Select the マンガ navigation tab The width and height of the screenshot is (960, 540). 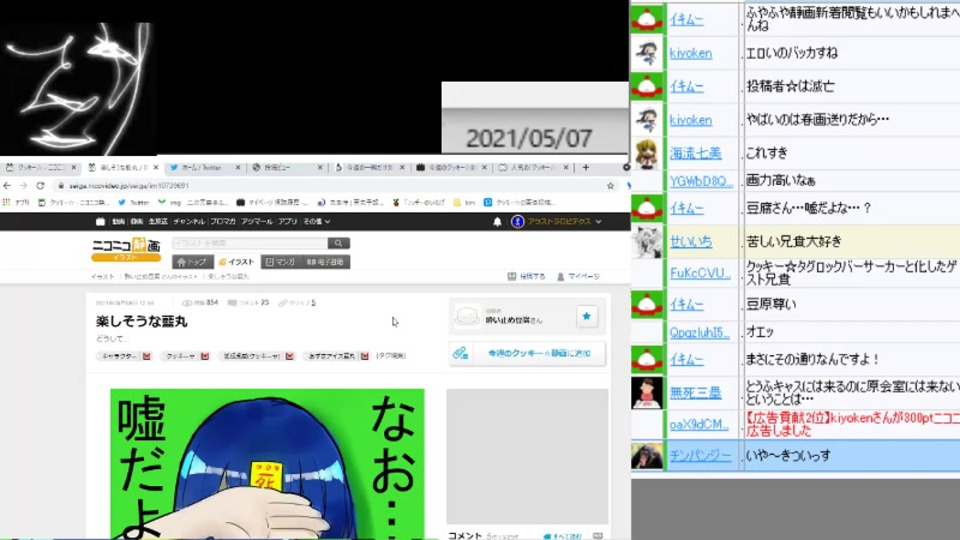tap(280, 262)
